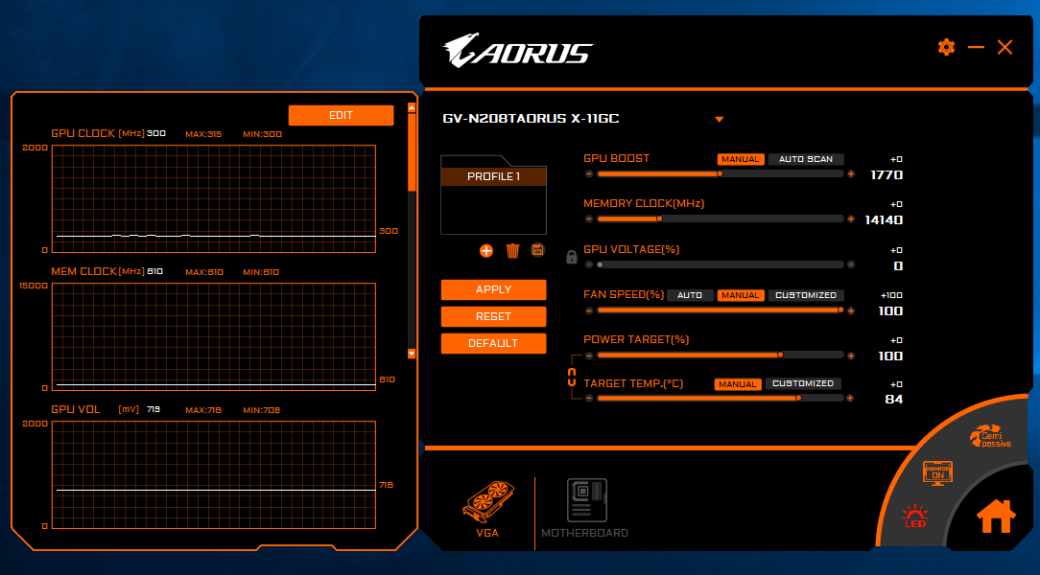
Task: Decrease GPU Voltage with minus icon
Action: [x=589, y=265]
